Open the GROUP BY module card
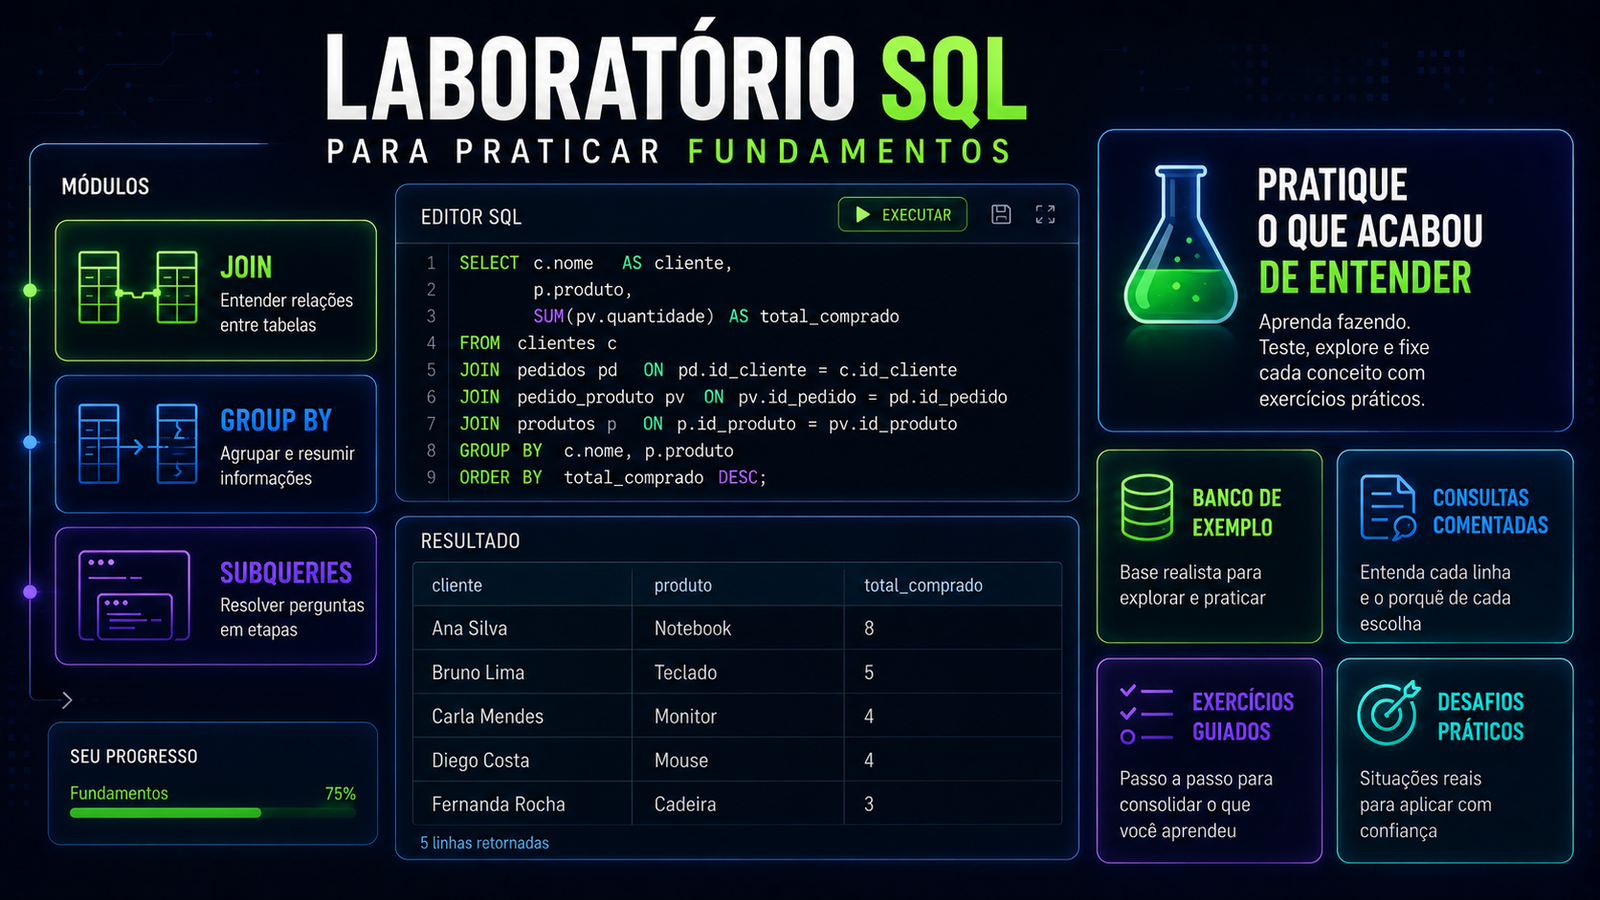This screenshot has width=1600, height=900. (216, 444)
